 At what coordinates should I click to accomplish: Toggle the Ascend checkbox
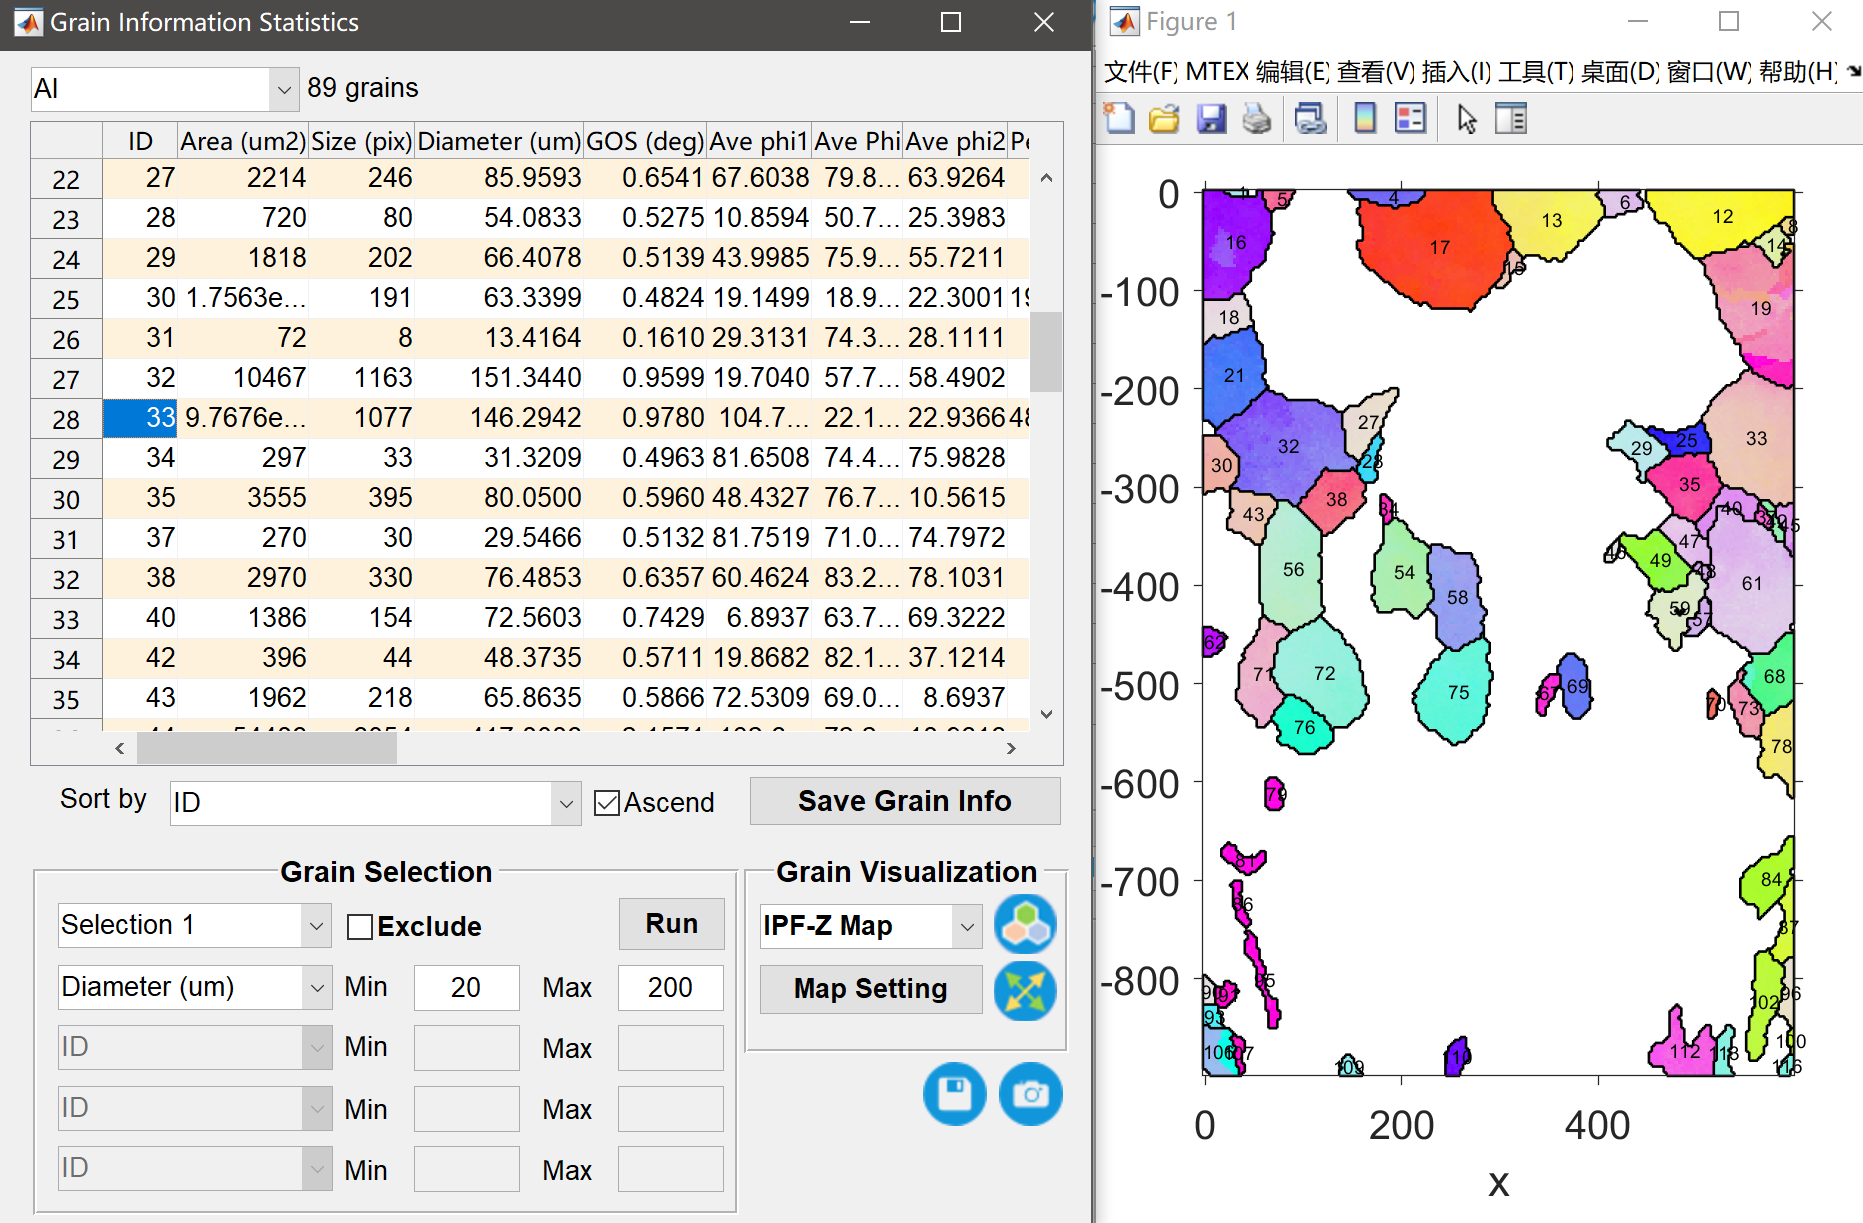click(x=606, y=803)
